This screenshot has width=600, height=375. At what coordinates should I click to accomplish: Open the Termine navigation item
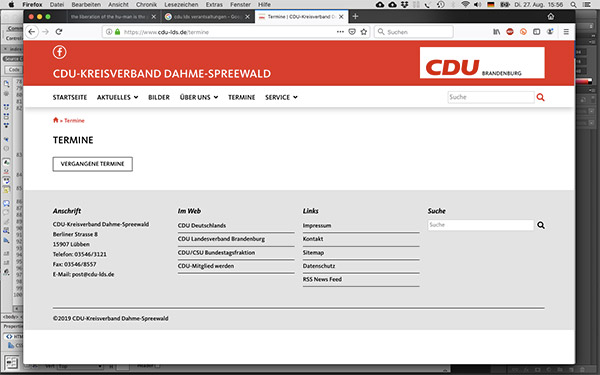pyautogui.click(x=241, y=97)
